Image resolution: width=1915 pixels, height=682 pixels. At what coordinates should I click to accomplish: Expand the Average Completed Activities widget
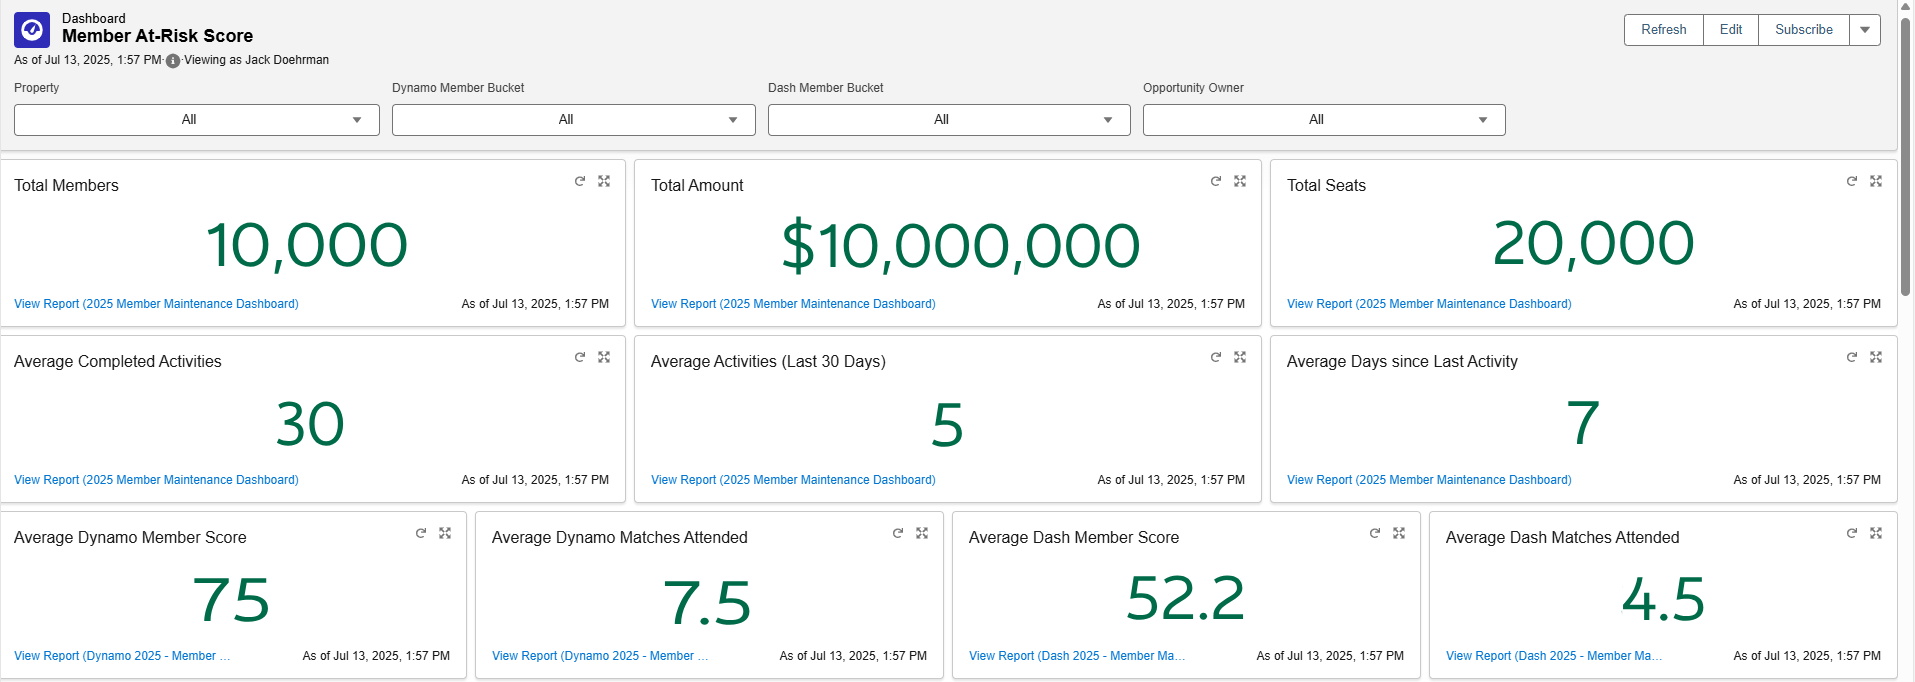point(604,357)
